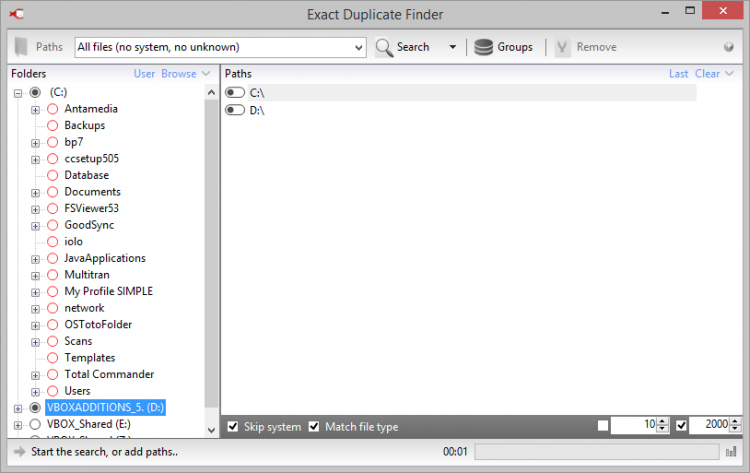The image size is (750, 473).
Task: Collapse the (C:) drive tree node
Action: pyautogui.click(x=18, y=93)
